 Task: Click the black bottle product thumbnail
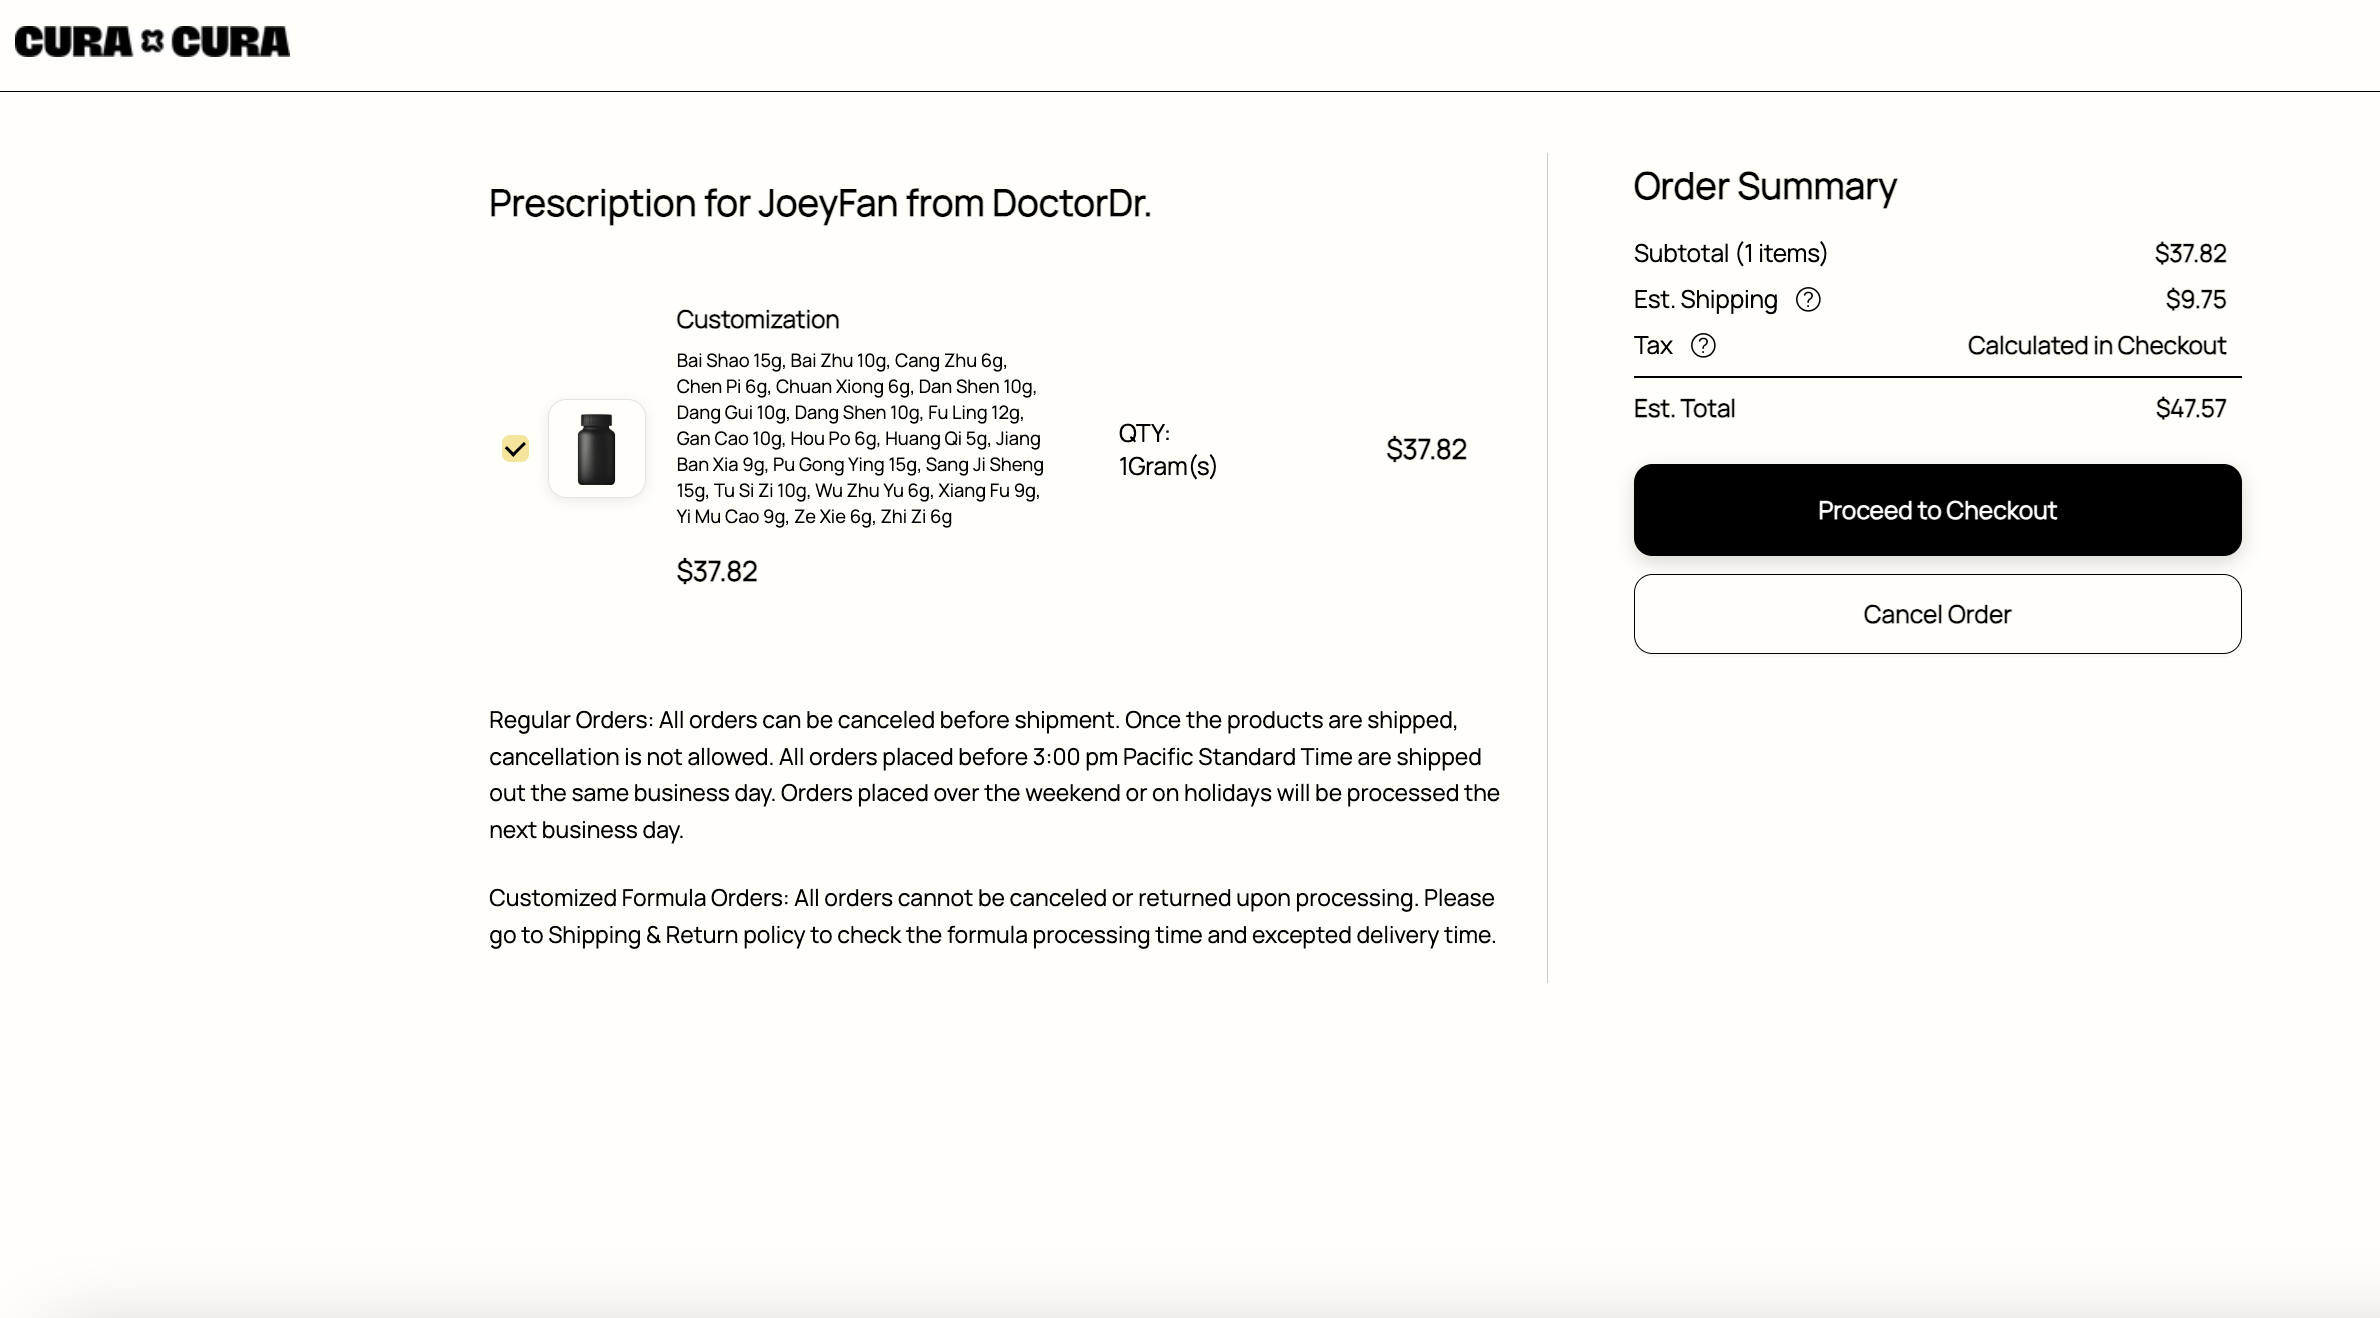[597, 449]
